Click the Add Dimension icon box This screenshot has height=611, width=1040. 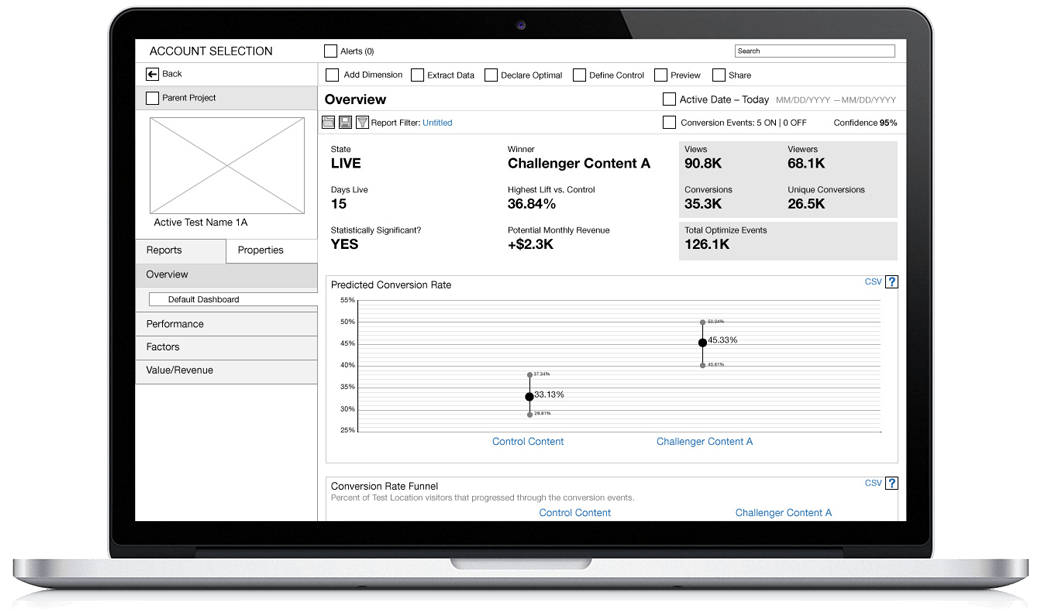332,75
